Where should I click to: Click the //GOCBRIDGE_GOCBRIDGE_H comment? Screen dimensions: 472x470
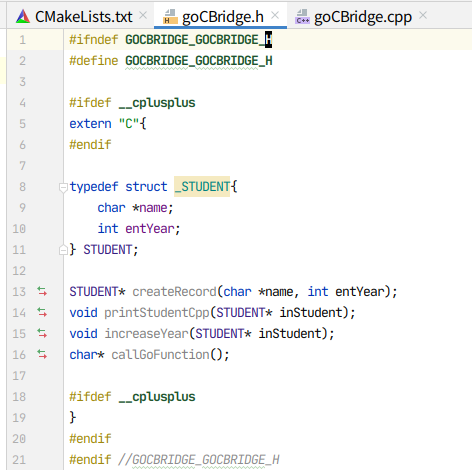coord(199,460)
